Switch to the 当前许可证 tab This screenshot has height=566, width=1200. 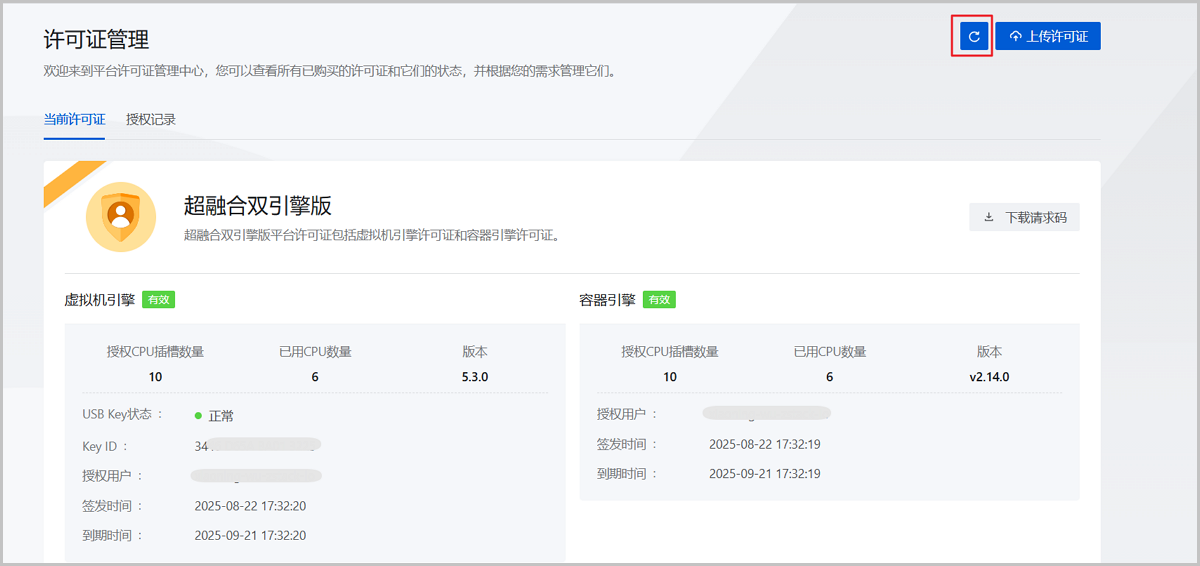tap(75, 119)
